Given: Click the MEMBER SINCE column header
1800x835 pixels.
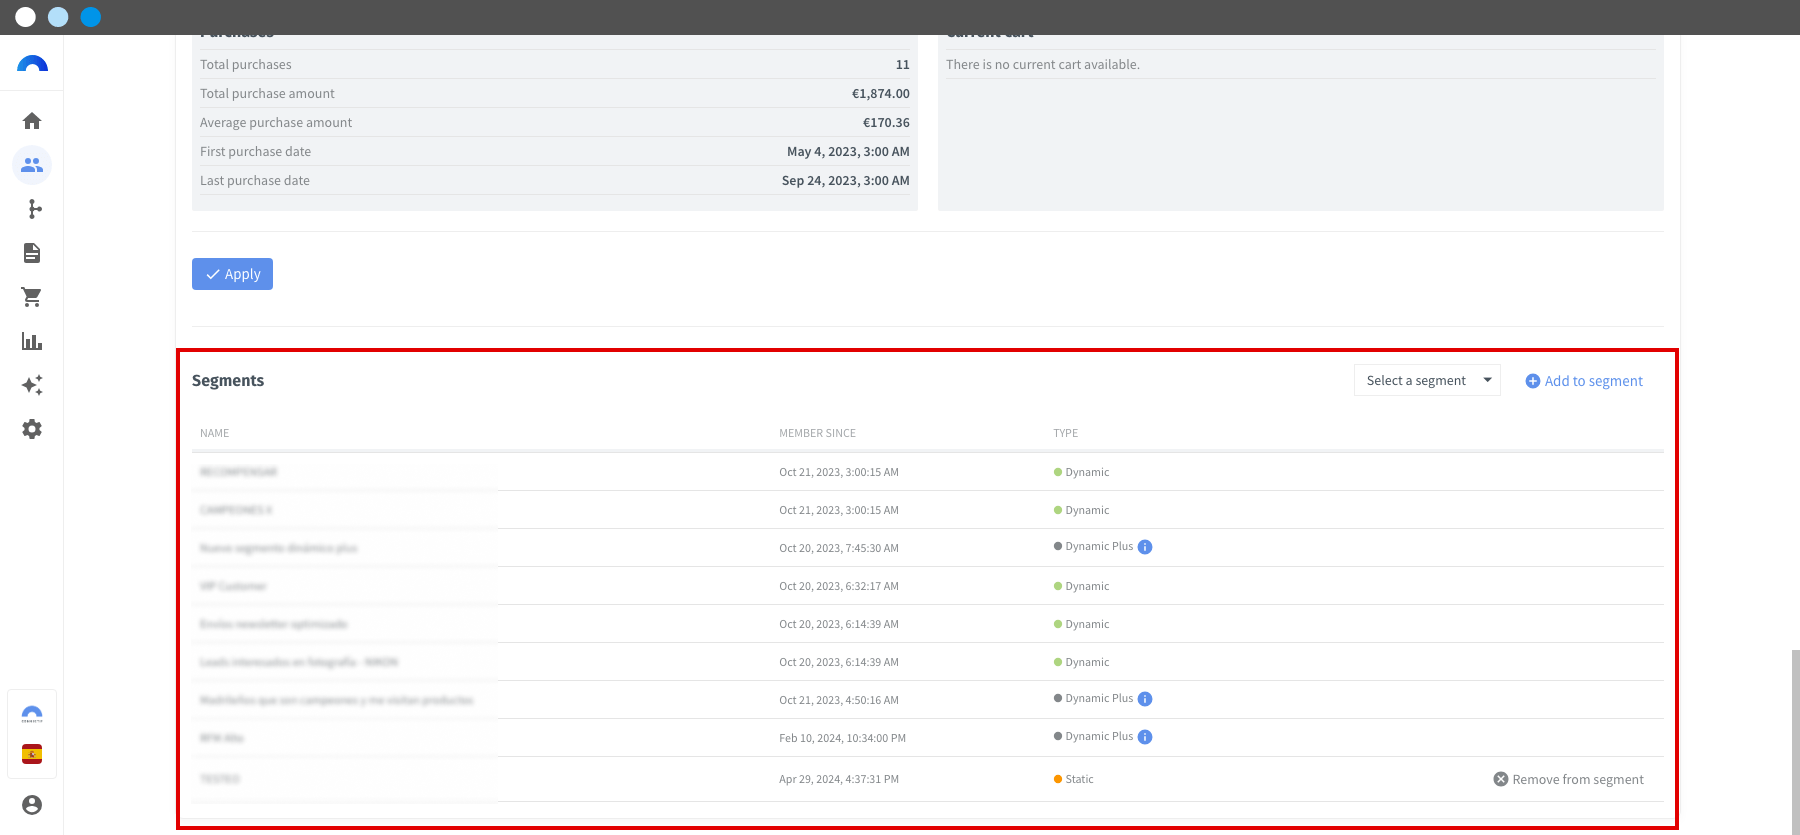Looking at the screenshot, I should coord(817,433).
